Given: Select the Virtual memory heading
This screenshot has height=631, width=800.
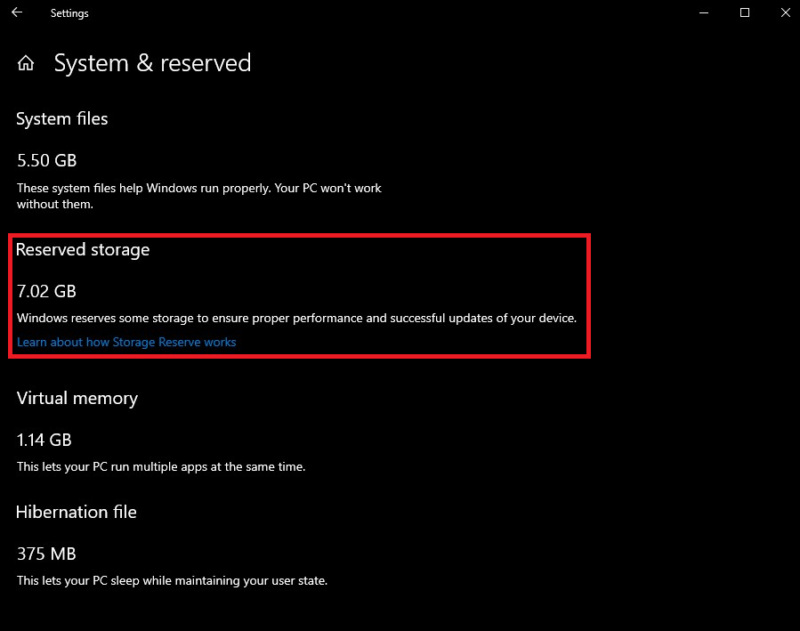Looking at the screenshot, I should point(77,398).
